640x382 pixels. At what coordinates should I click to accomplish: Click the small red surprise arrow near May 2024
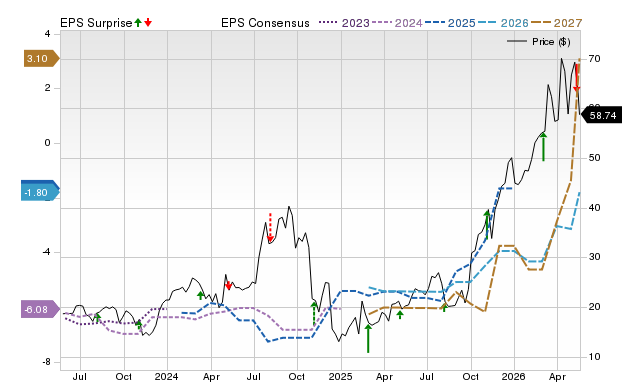coord(229,286)
